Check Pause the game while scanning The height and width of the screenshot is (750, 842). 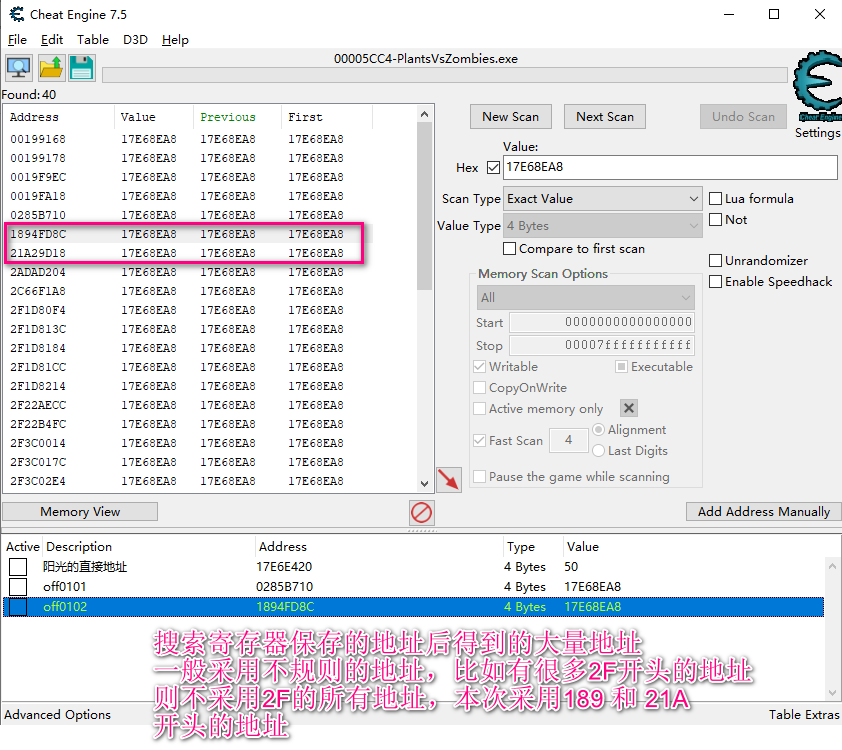pos(480,477)
